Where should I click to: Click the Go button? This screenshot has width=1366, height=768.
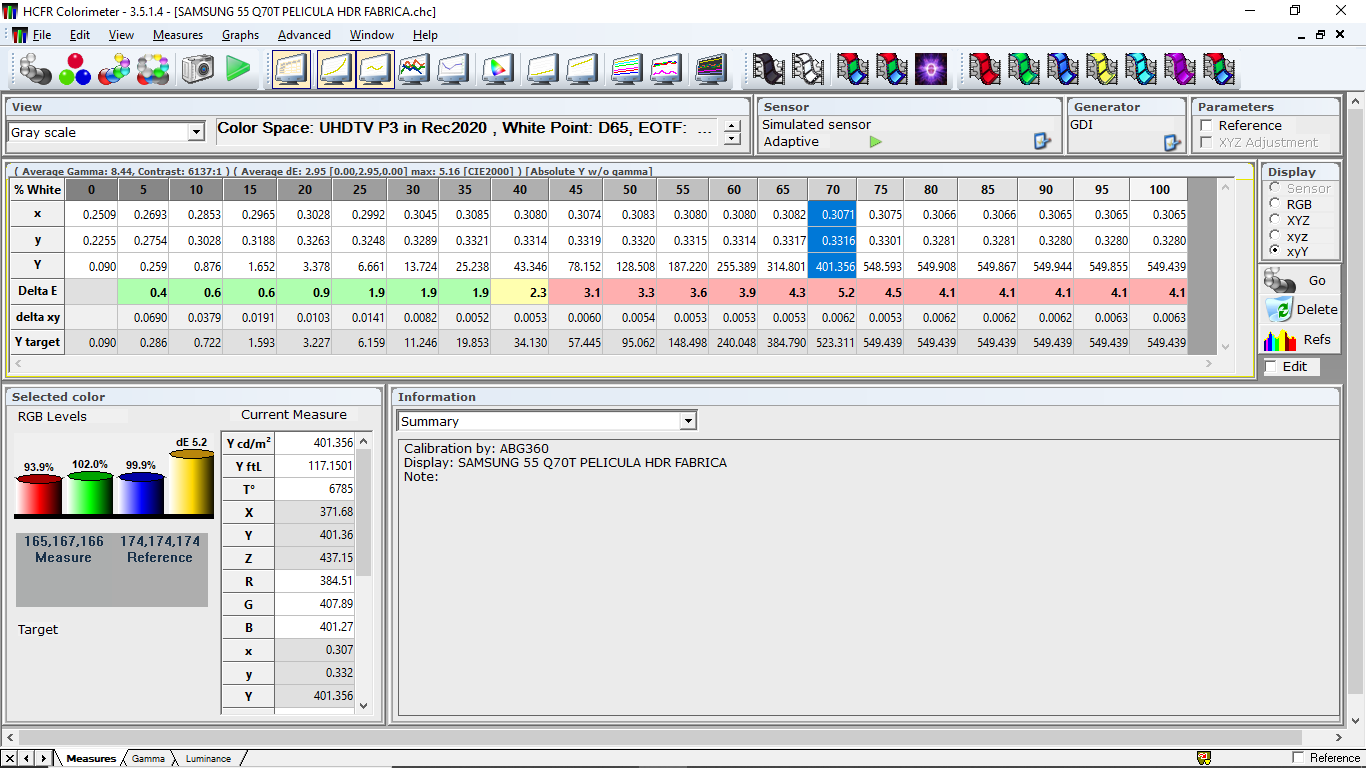[x=1299, y=280]
